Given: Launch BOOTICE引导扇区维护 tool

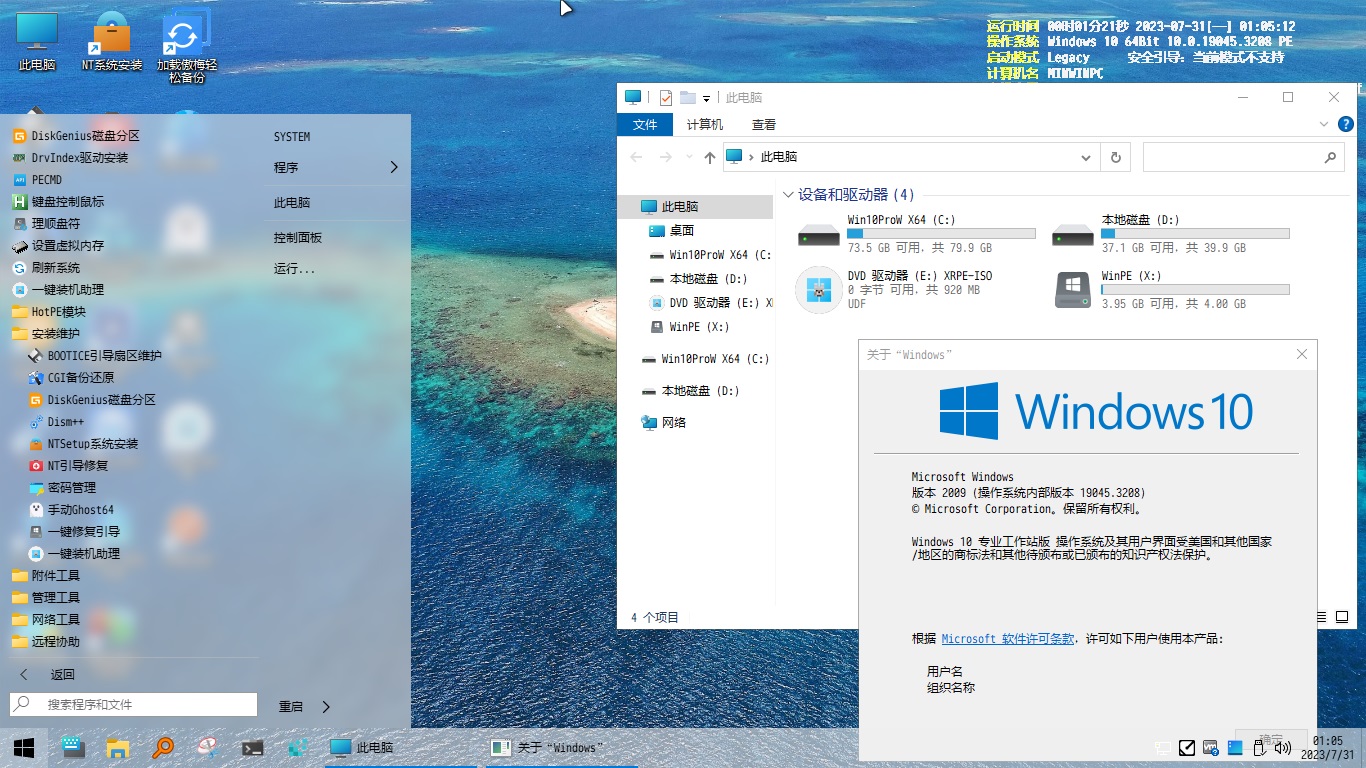Looking at the screenshot, I should click(104, 356).
